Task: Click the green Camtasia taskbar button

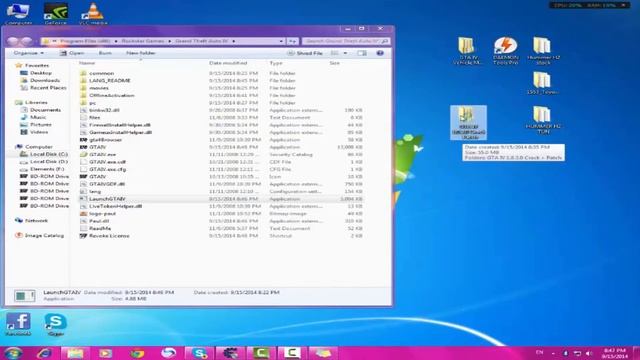Action: [261, 353]
